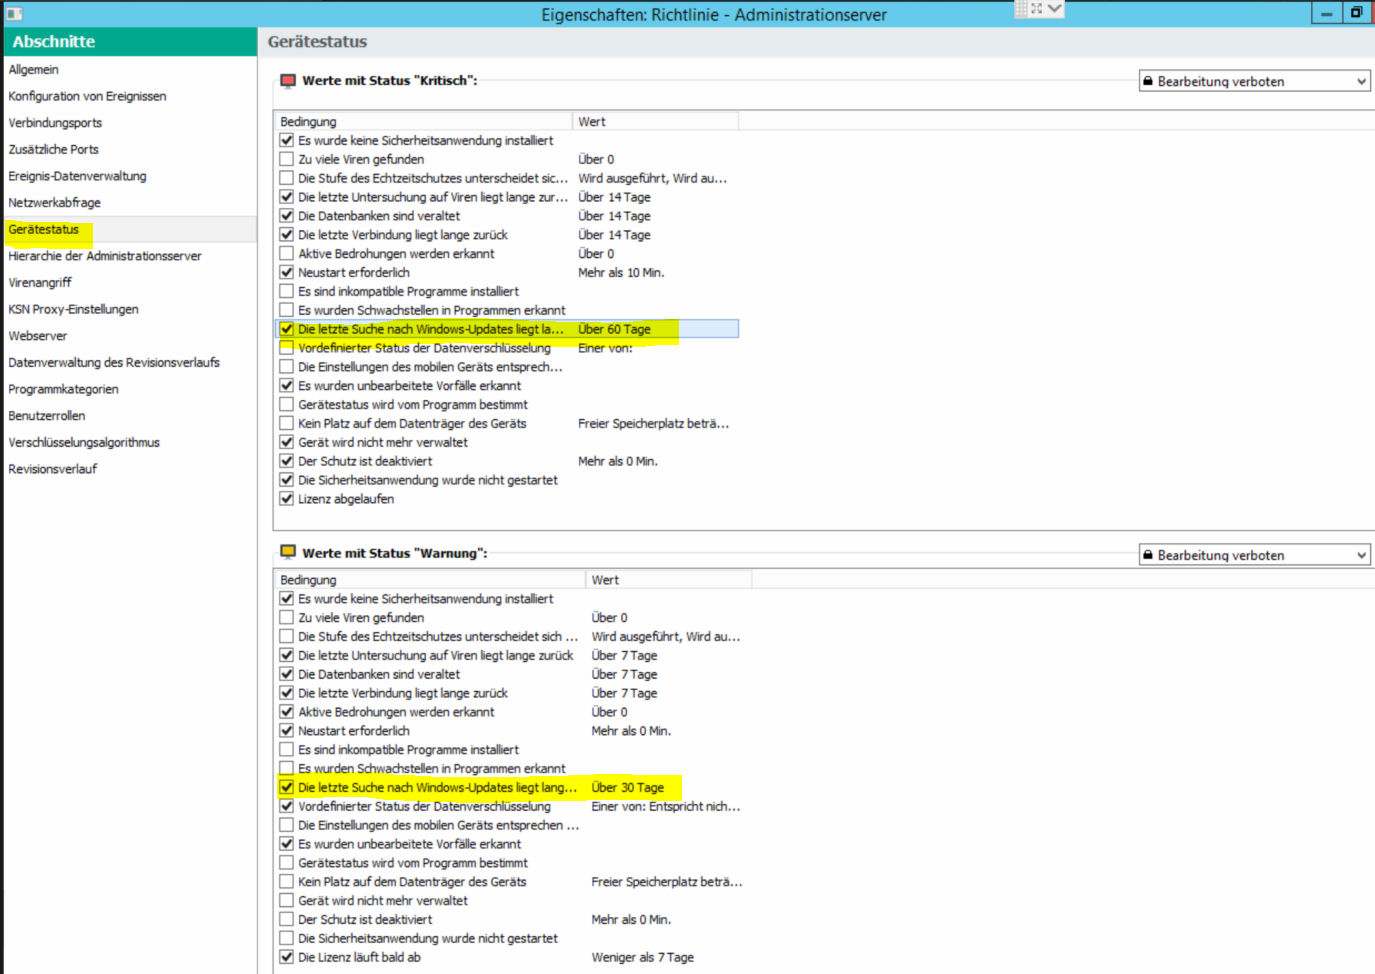The image size is (1375, 974).
Task: Click the "Bedingung" column header in Kritisch table
Action: pos(423,121)
